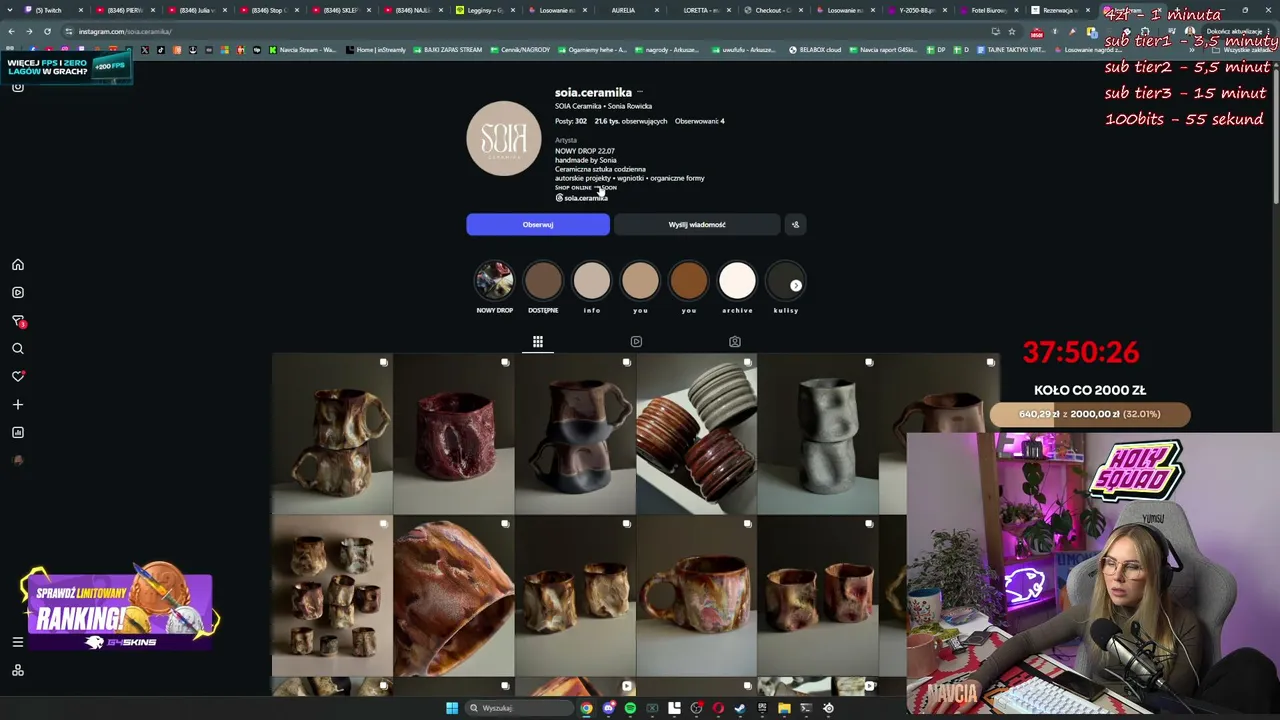Open the info story highlight
The width and height of the screenshot is (1280, 720).
[x=592, y=281]
